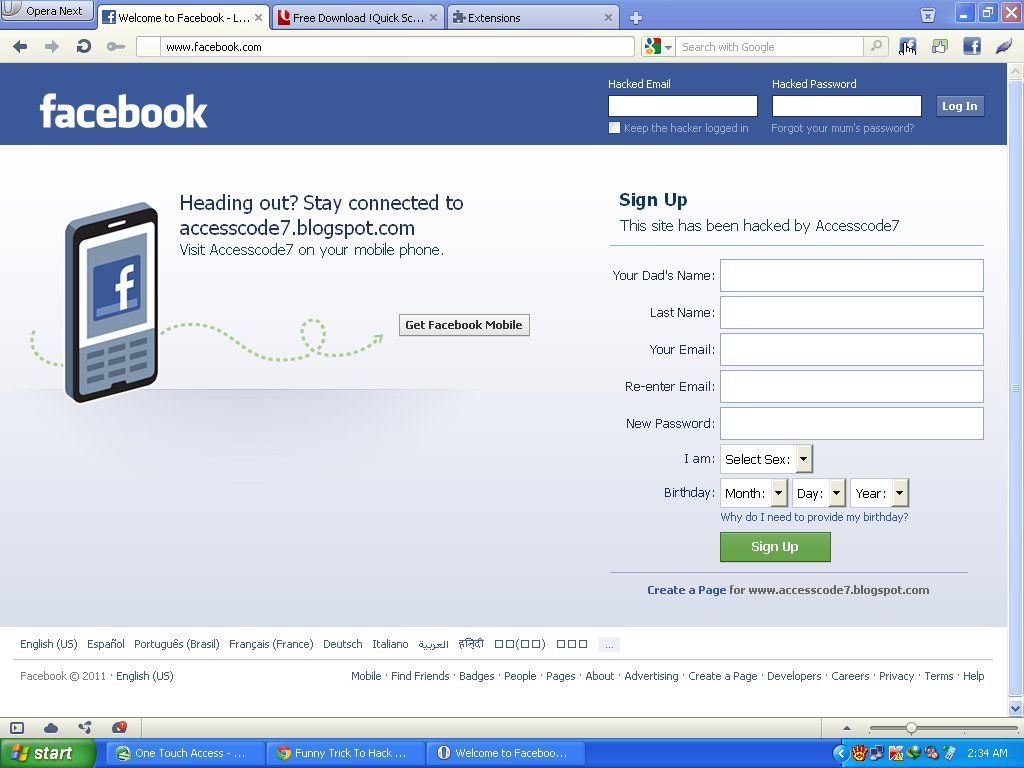The width and height of the screenshot is (1024, 768).
Task: Open the Help footer link
Action: [x=973, y=676]
